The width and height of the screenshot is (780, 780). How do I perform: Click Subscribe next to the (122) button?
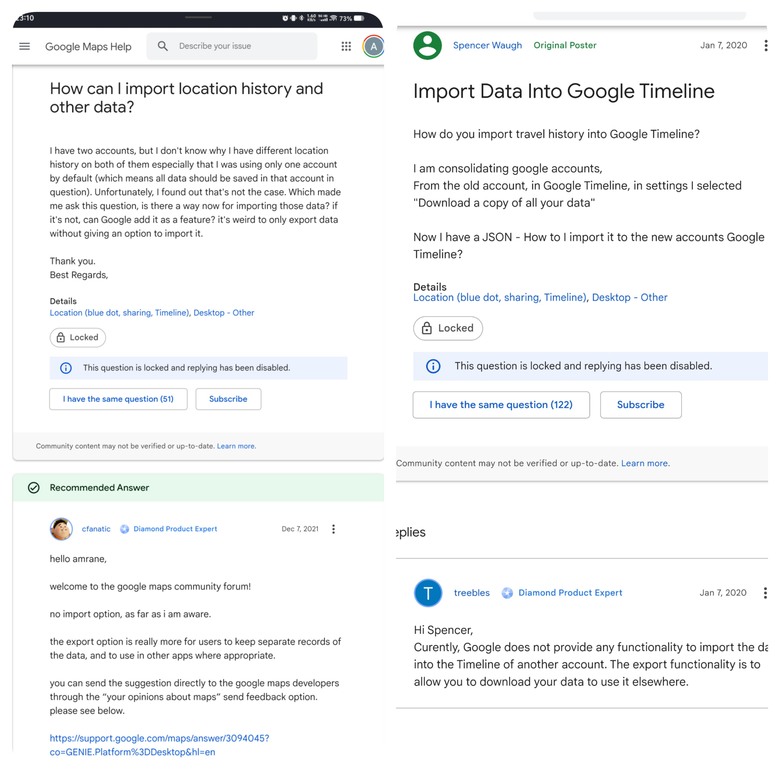point(641,405)
